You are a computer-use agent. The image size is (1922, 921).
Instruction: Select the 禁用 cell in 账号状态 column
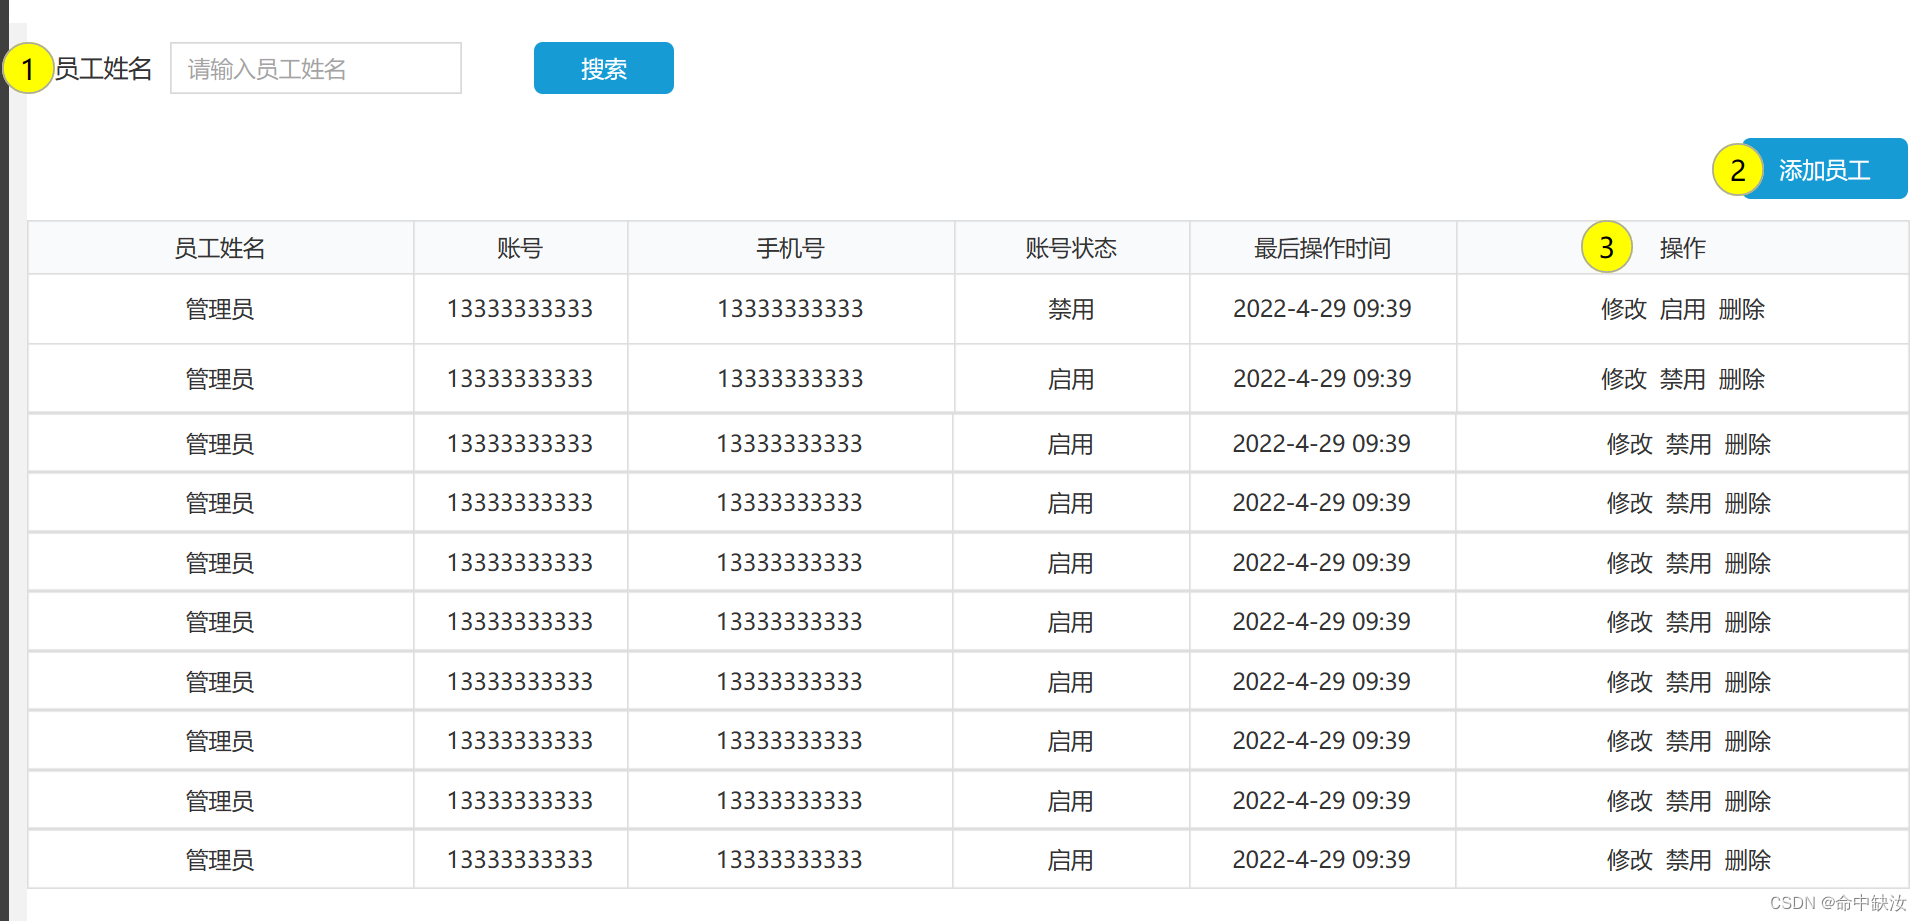[x=1071, y=309]
